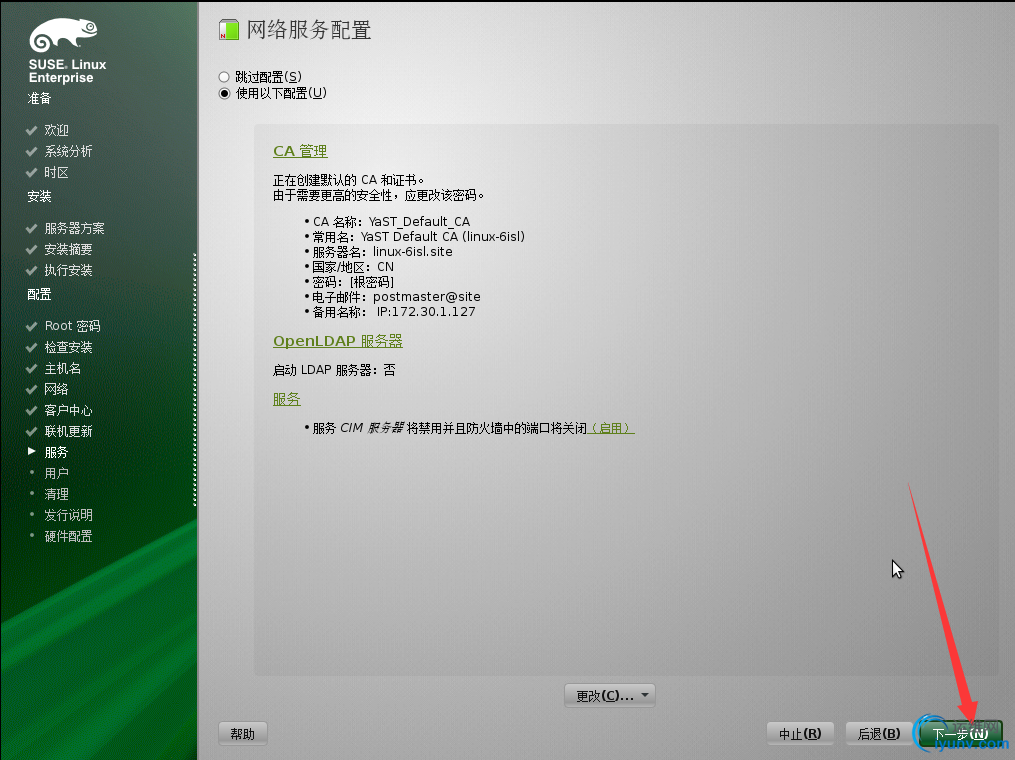Select the 安装摘要 step in sidebar
The height and width of the screenshot is (760, 1015).
pos(68,249)
